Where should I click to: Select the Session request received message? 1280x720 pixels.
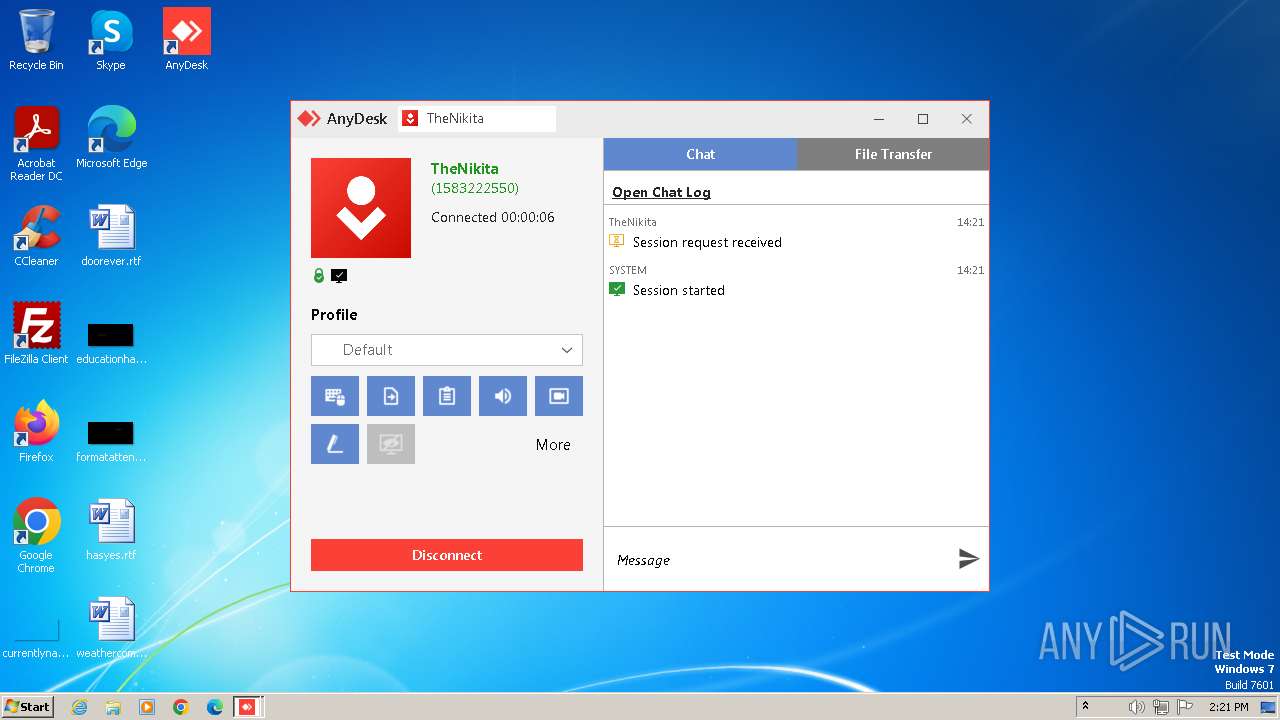[707, 242]
